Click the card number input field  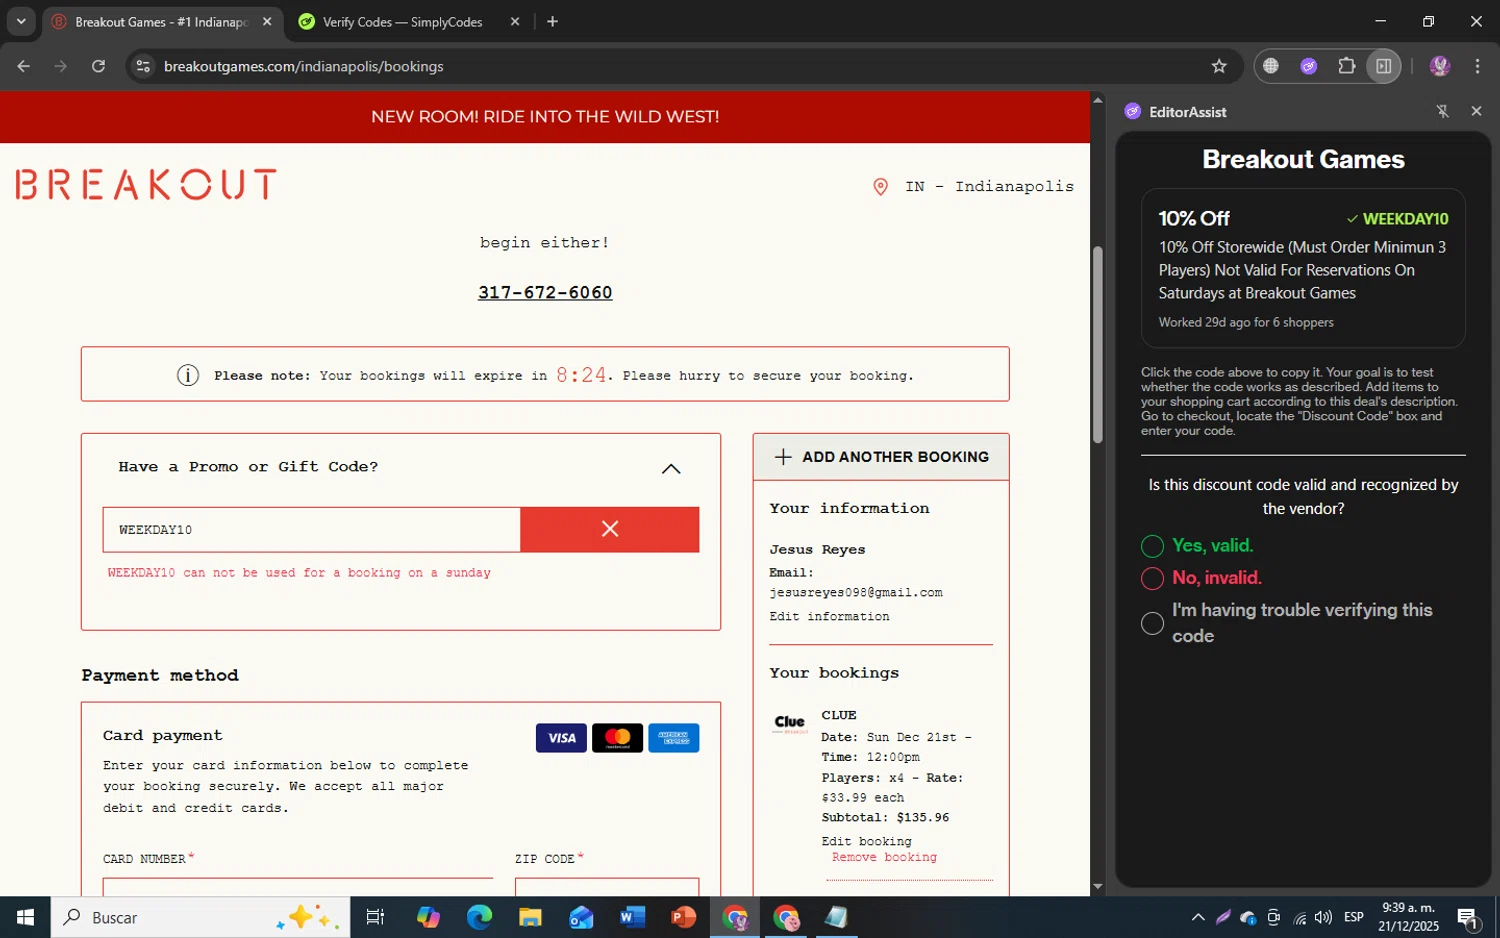pos(298,887)
